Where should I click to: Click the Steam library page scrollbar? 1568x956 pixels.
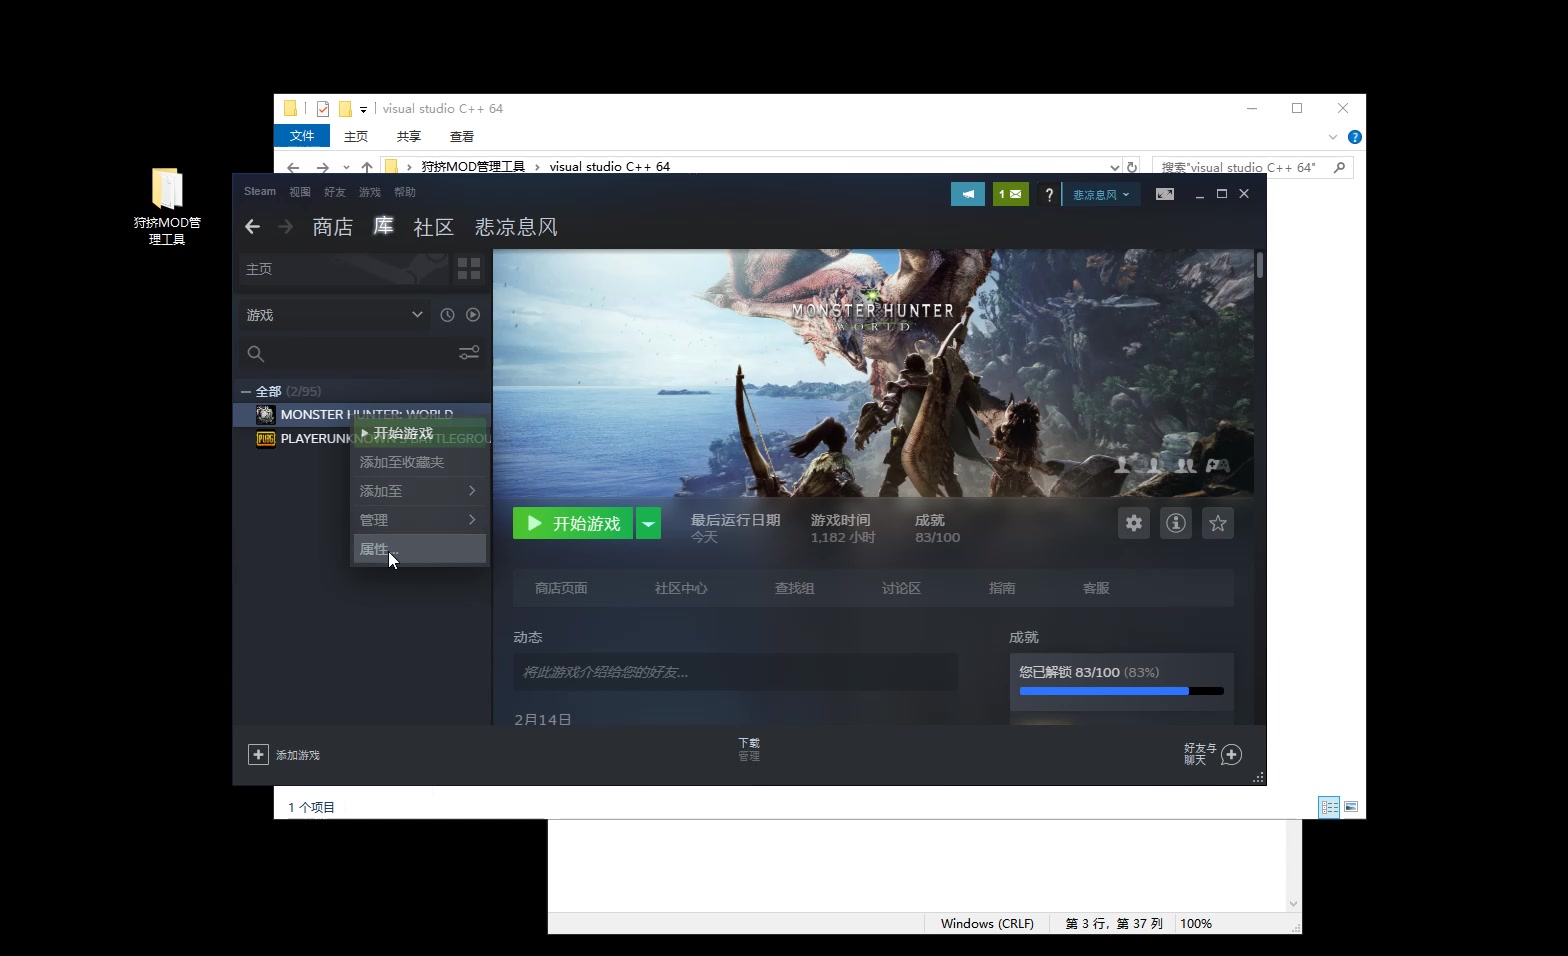1260,265
